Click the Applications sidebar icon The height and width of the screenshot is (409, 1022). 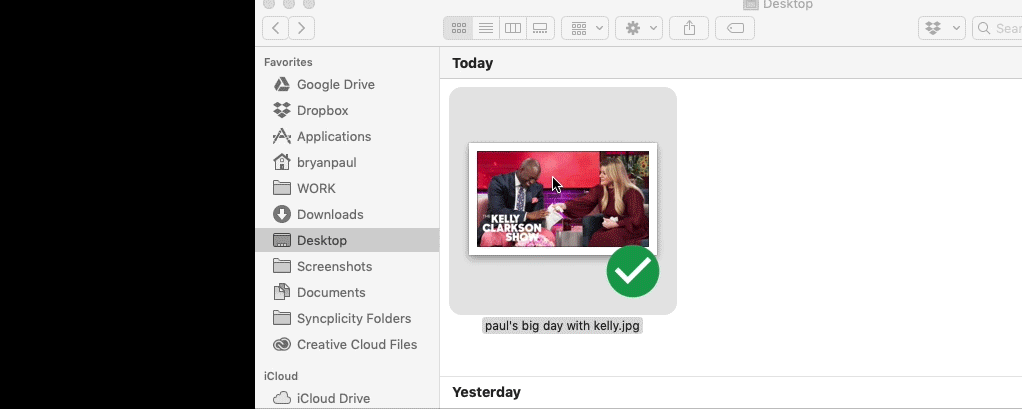click(282, 136)
